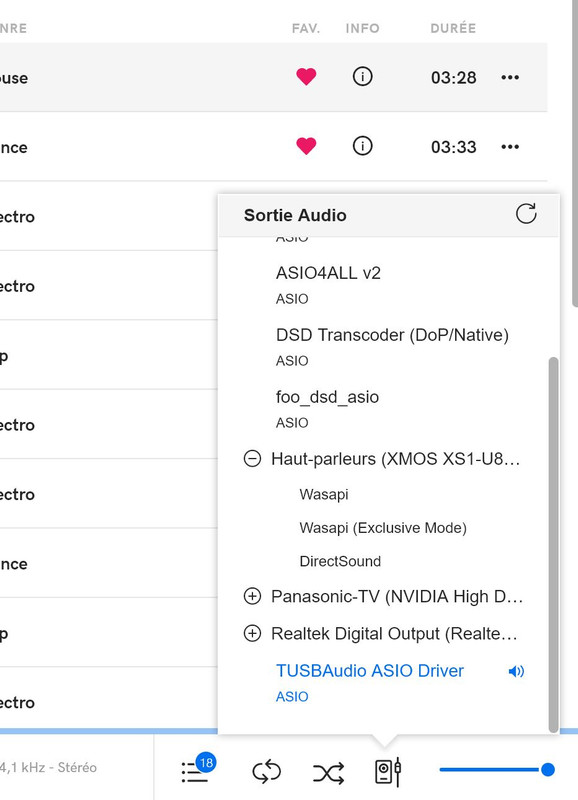Screen dimensions: 578x800
Task: Choose Wasapi output mode
Action: [x=324, y=494]
